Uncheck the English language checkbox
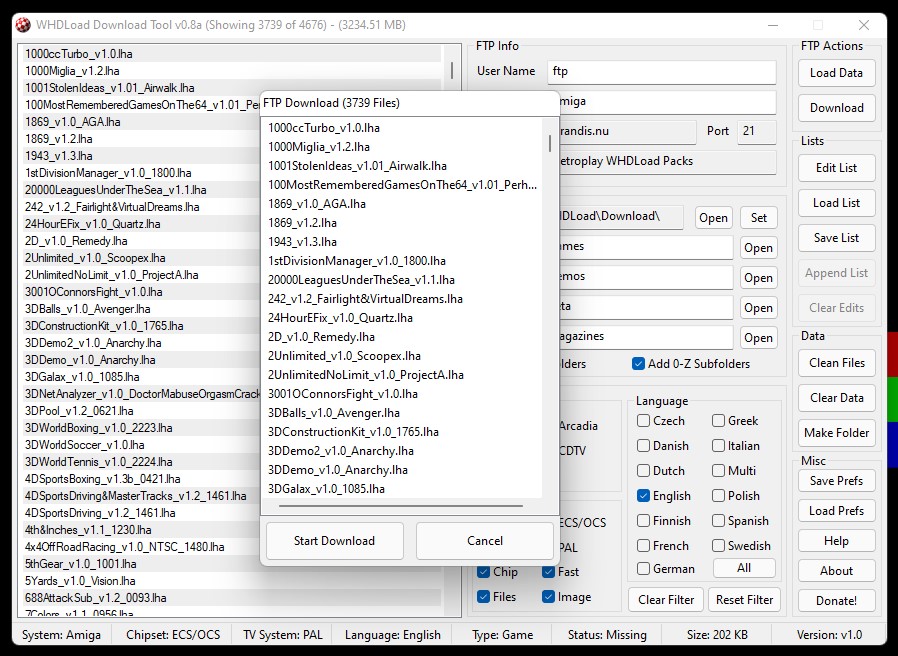Screen dimensions: 898x656 pyautogui.click(x=643, y=496)
